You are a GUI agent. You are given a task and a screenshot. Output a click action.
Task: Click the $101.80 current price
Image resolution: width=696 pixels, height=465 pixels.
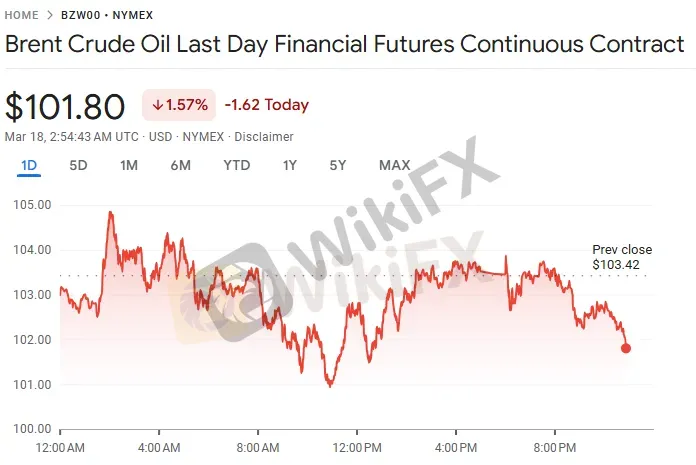point(66,106)
